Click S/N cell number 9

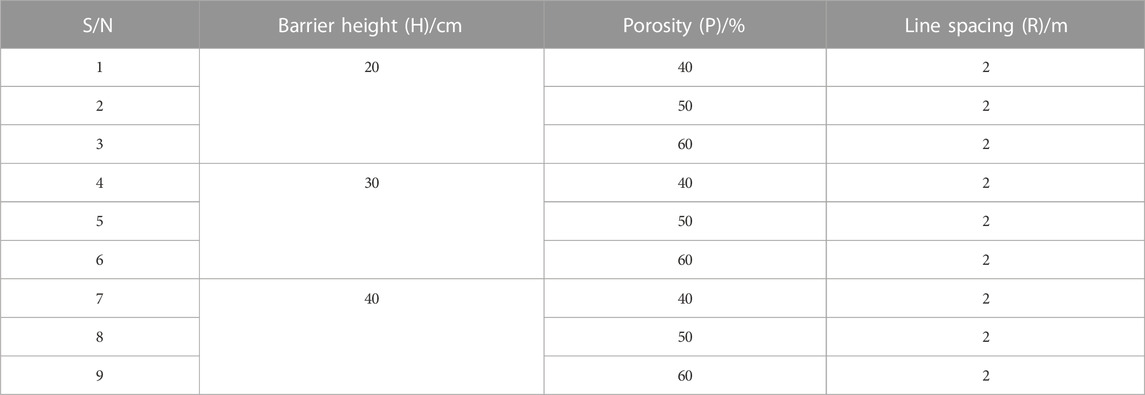click(x=100, y=375)
